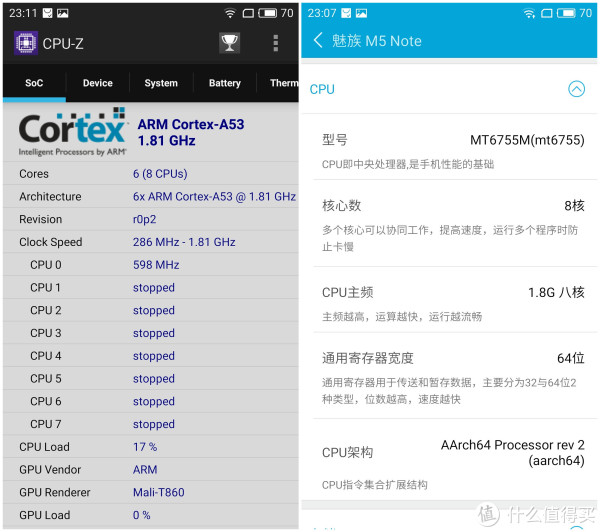Switch to the Battery tab
600x532 pixels.
click(x=225, y=83)
